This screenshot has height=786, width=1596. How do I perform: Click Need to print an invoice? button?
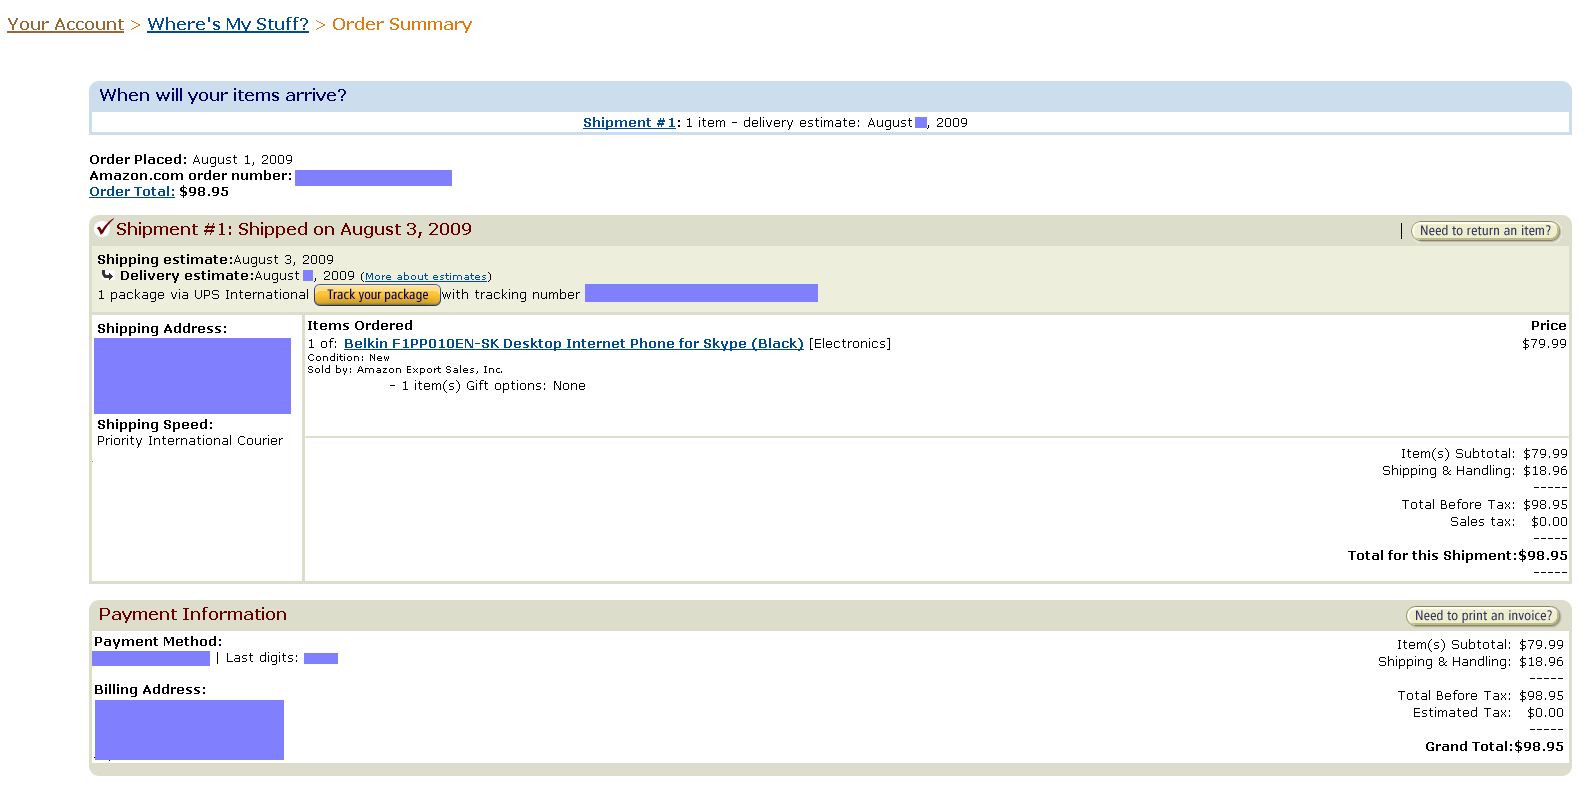(x=1483, y=616)
